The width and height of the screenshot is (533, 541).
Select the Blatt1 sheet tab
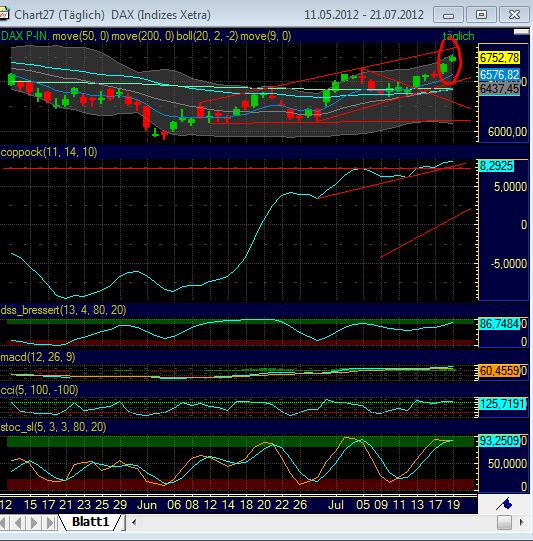pos(90,522)
